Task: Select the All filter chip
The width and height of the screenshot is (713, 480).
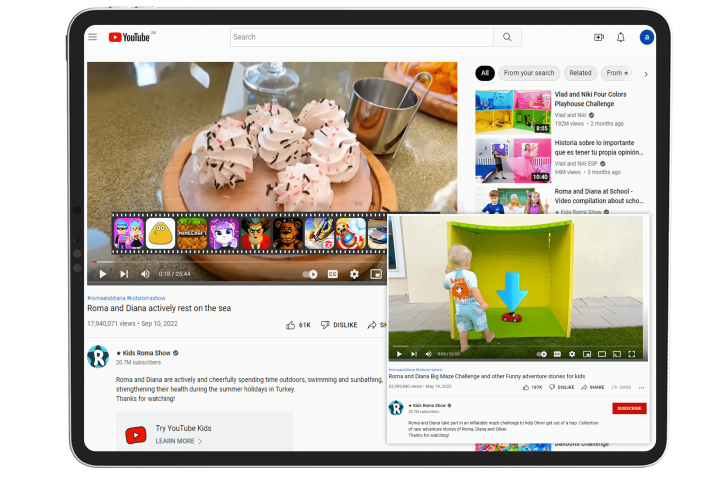Action: coord(485,73)
